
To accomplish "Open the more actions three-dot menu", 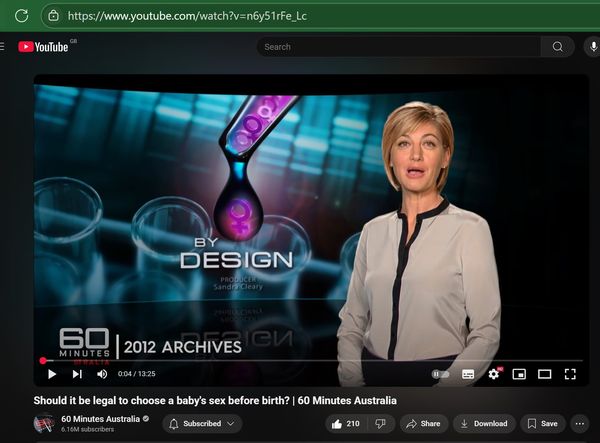I will 580,423.
